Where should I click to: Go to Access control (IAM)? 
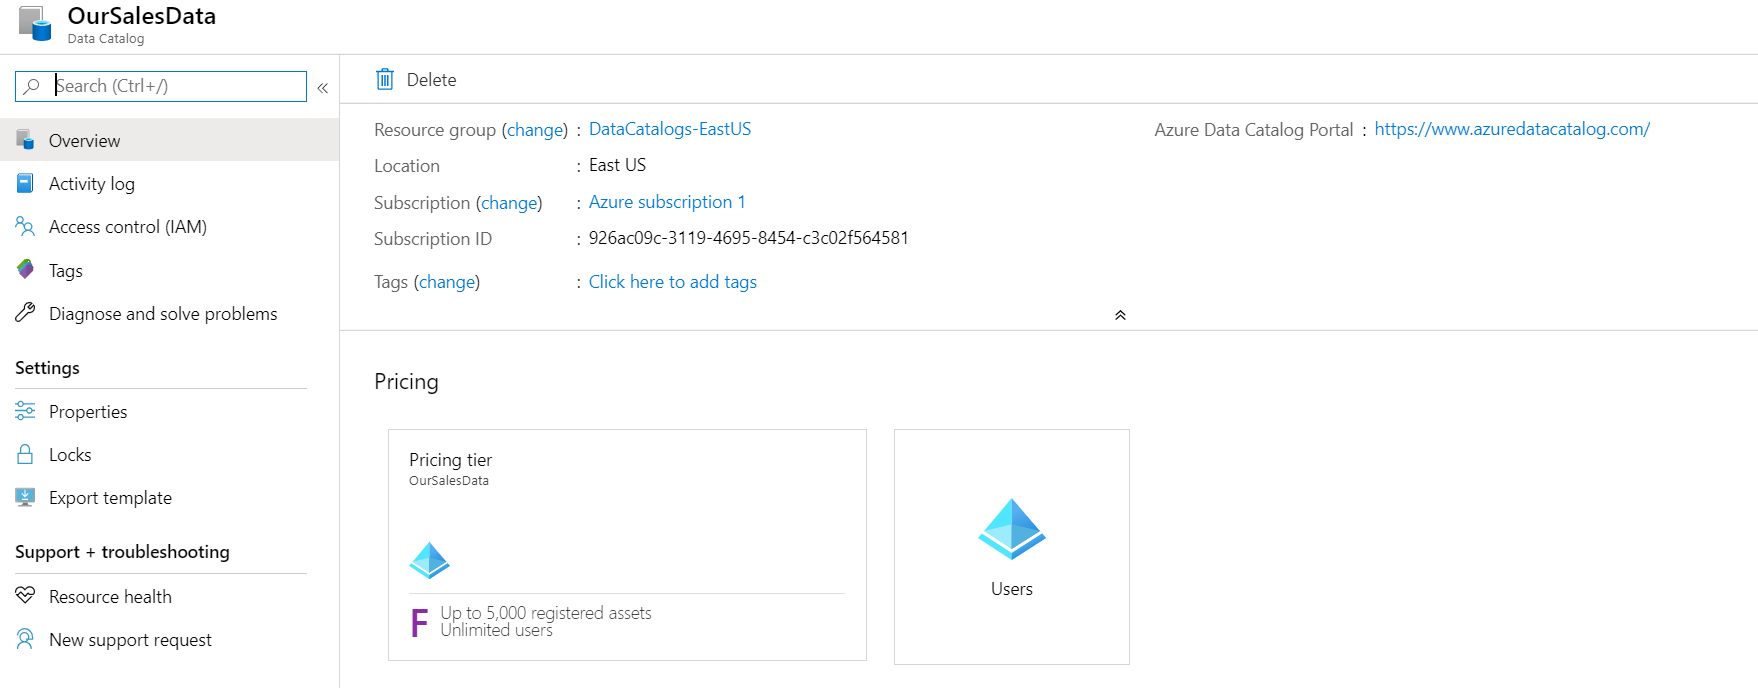[170, 227]
